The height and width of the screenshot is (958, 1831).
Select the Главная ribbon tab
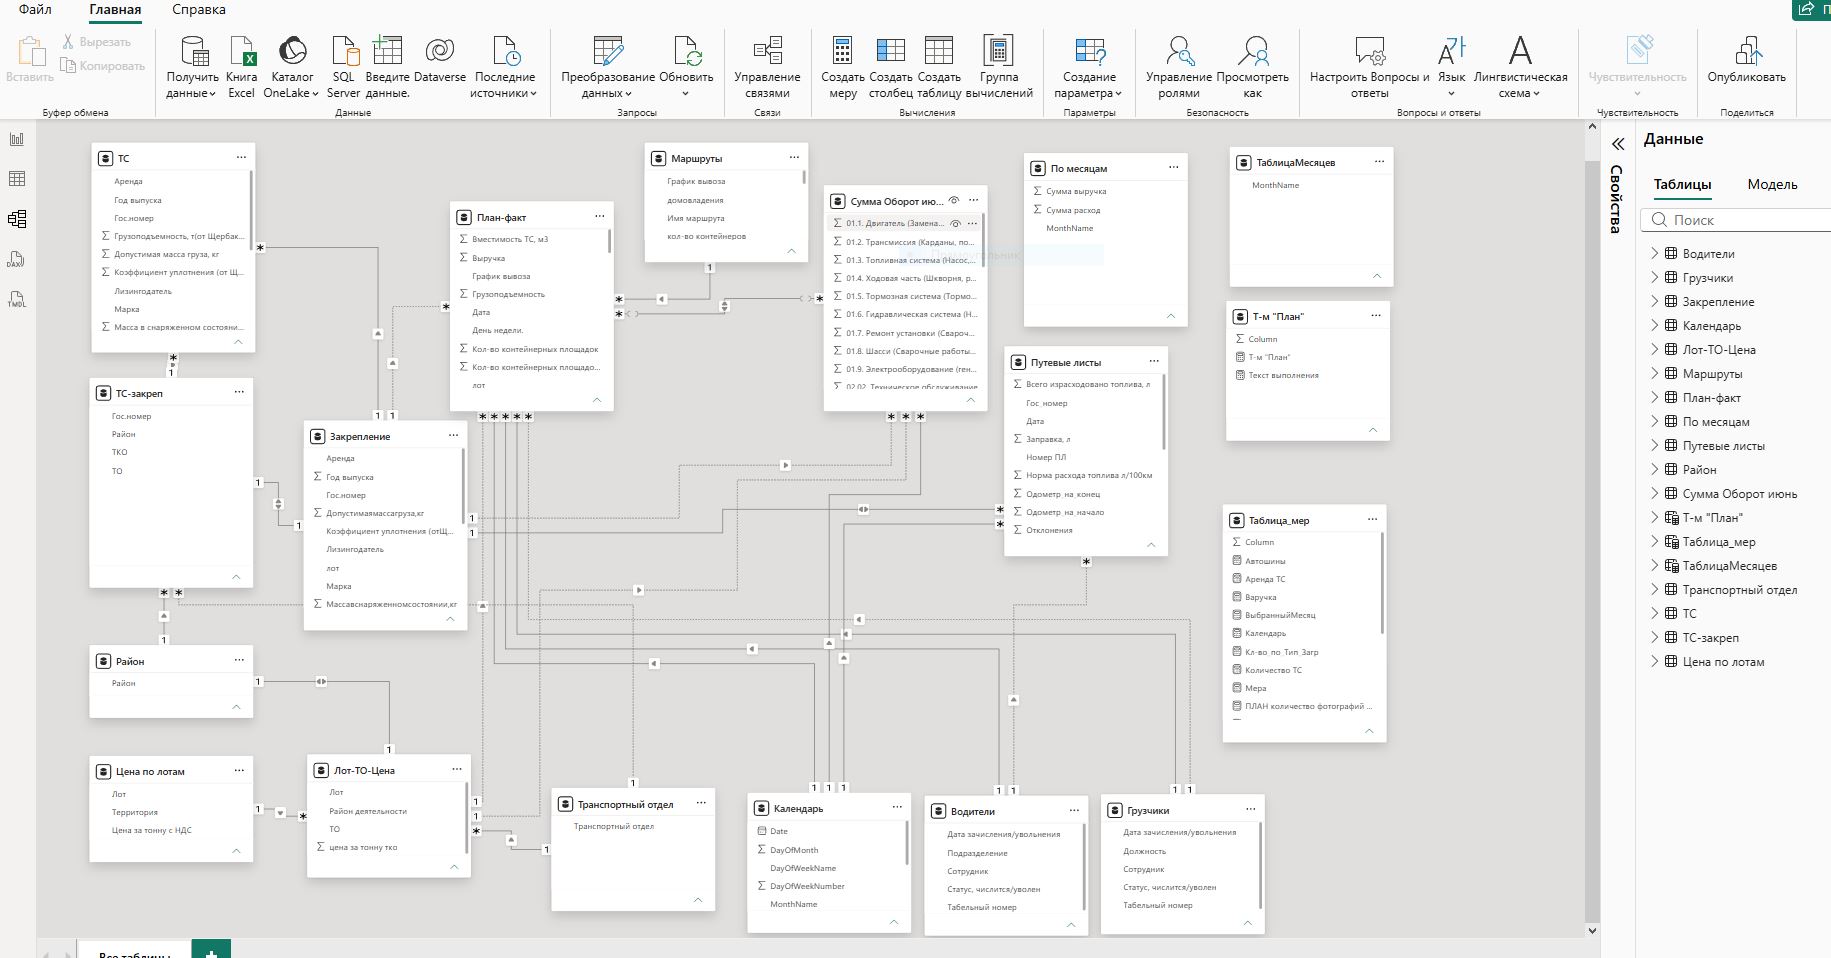click(x=115, y=10)
